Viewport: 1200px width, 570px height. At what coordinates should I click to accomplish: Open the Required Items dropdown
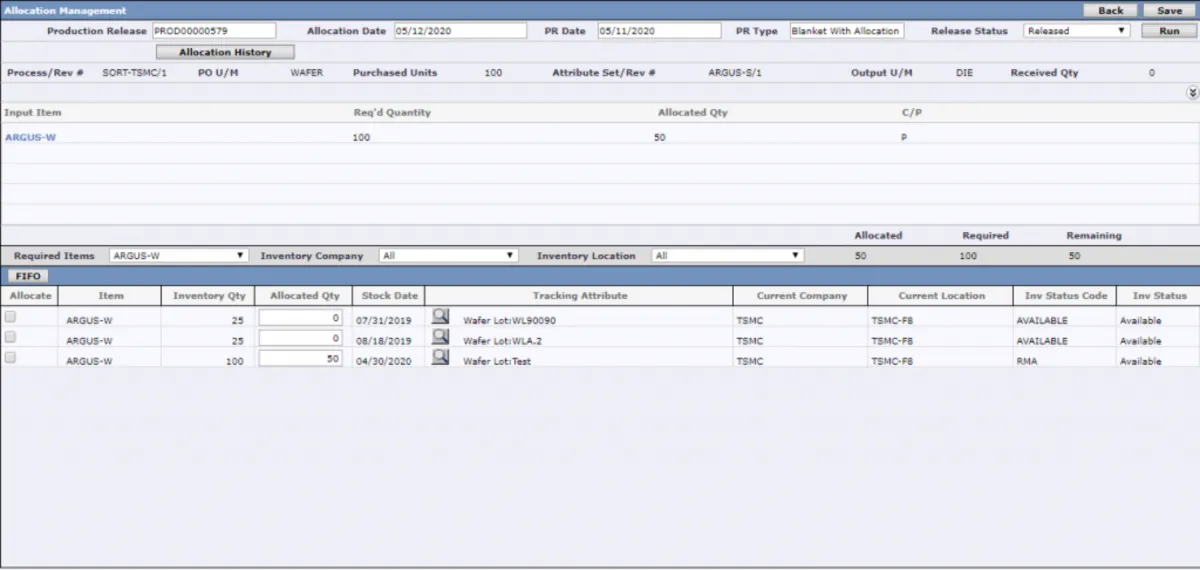pyautogui.click(x=179, y=256)
